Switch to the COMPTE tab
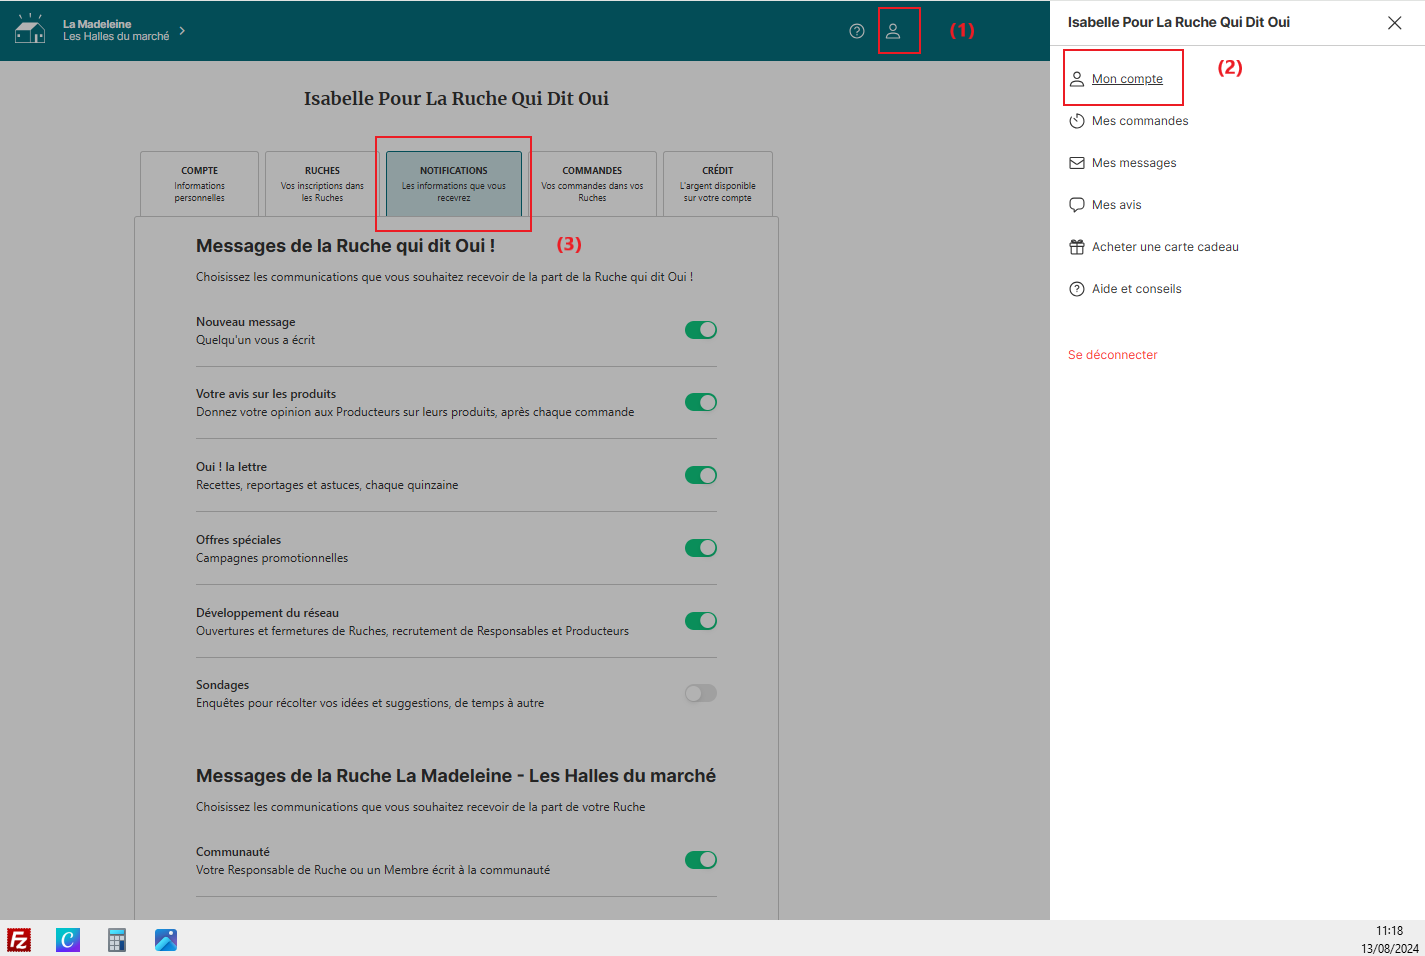This screenshot has height=956, width=1425. coord(200,184)
